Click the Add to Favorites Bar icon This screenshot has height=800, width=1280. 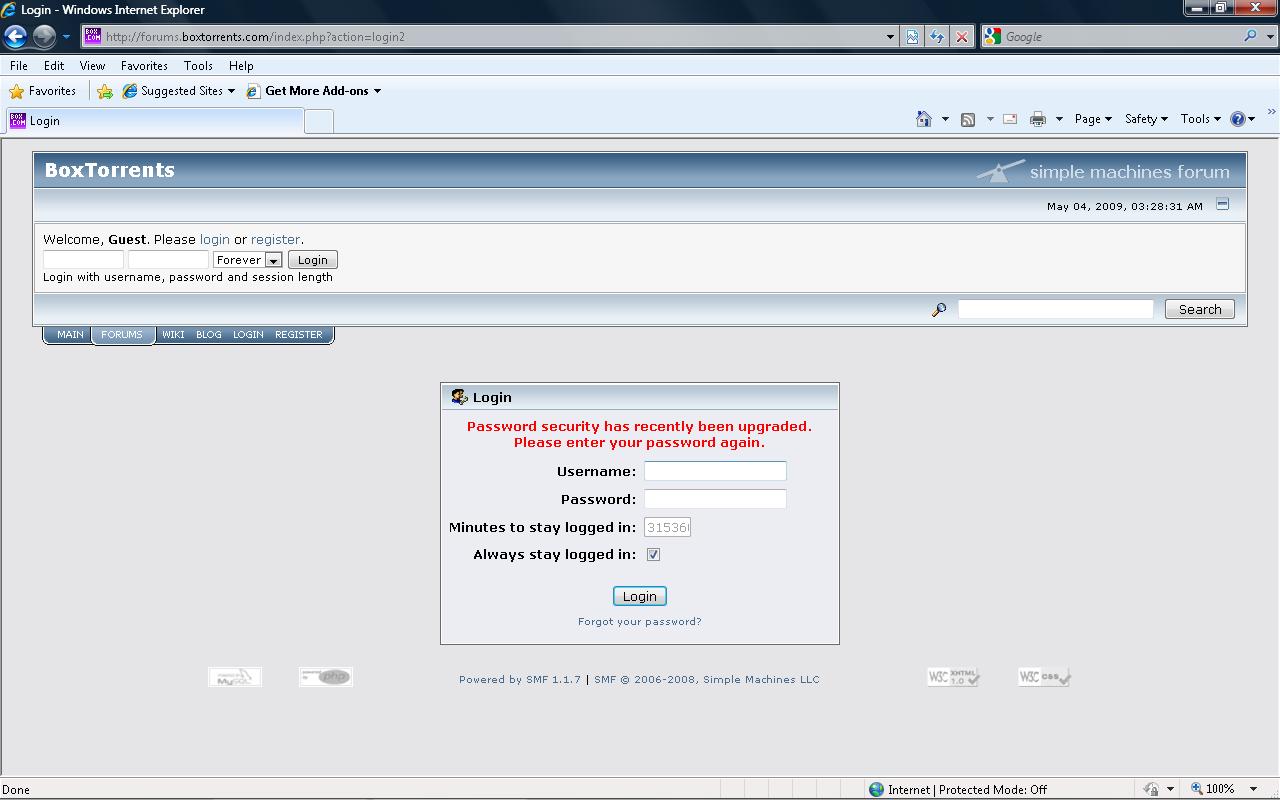click(105, 91)
